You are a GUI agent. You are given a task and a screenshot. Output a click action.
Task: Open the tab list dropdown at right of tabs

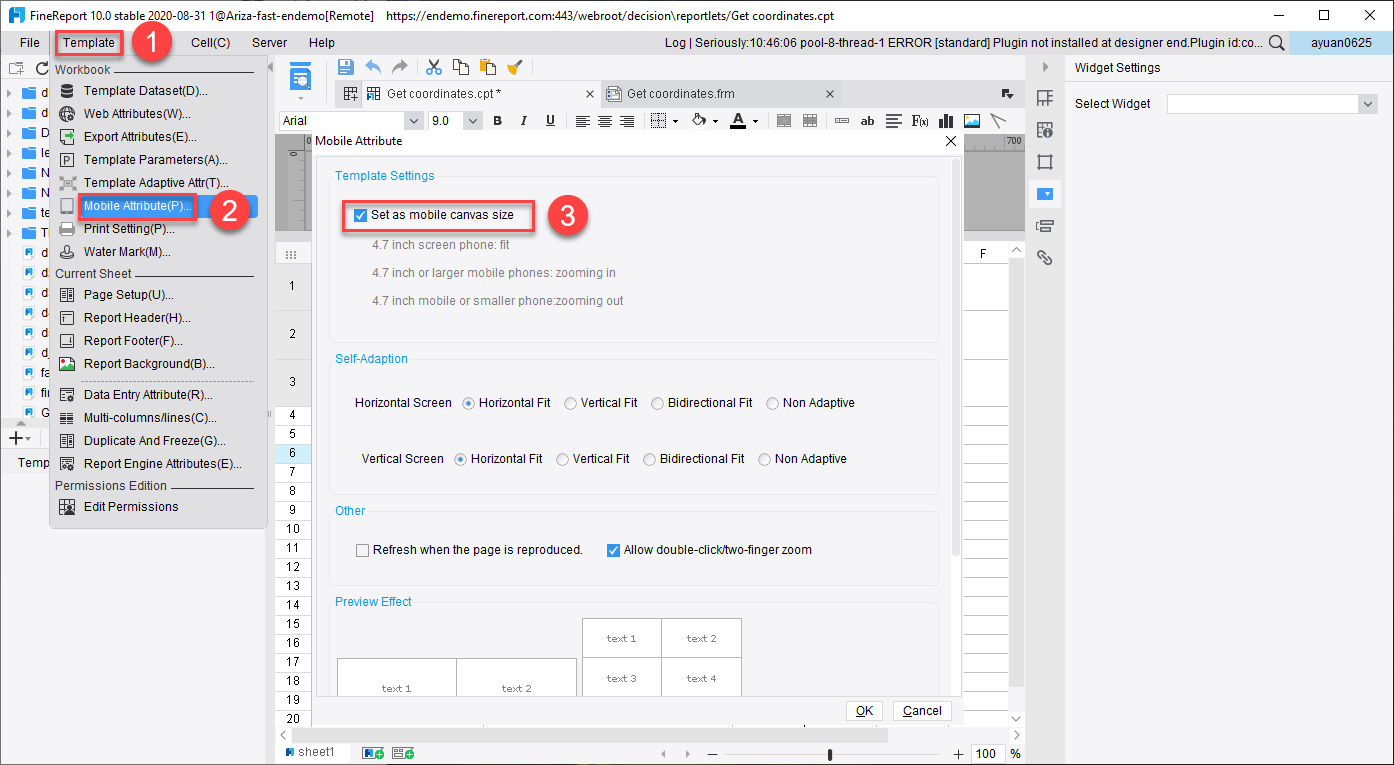click(x=1008, y=94)
